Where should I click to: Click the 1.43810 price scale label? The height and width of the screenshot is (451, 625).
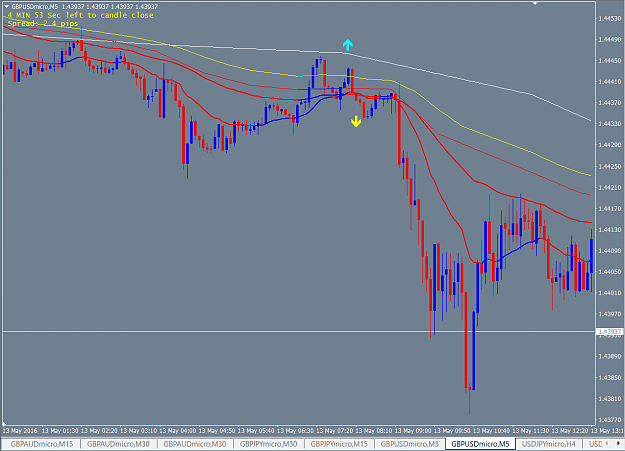[610, 399]
